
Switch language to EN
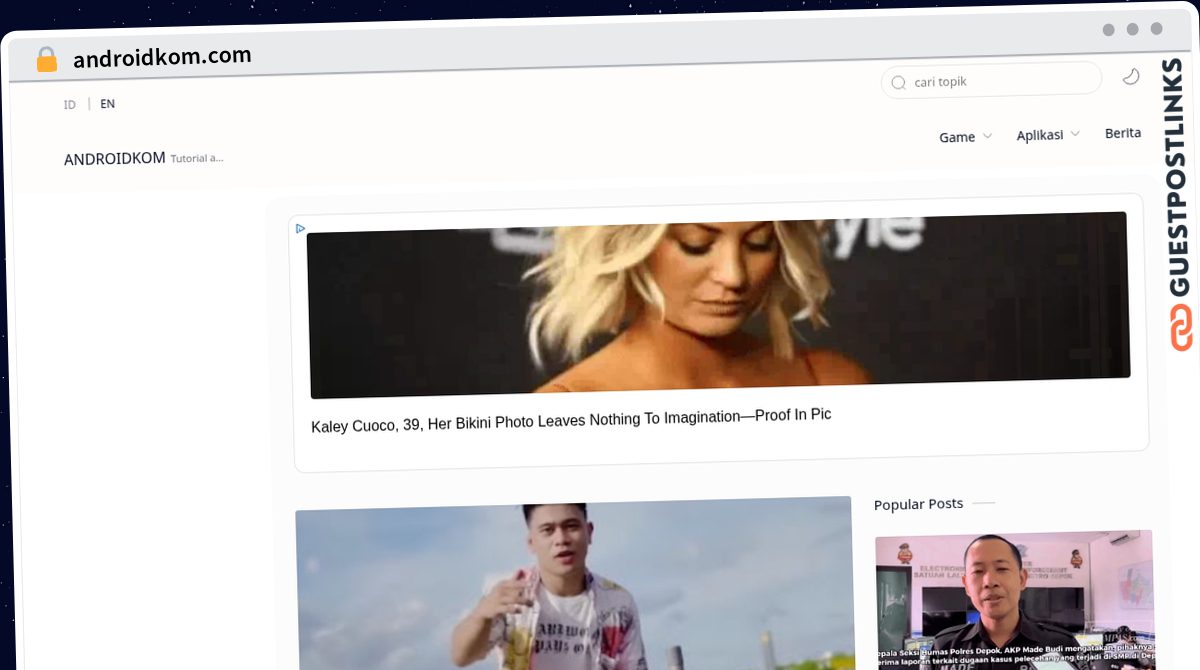pos(107,104)
